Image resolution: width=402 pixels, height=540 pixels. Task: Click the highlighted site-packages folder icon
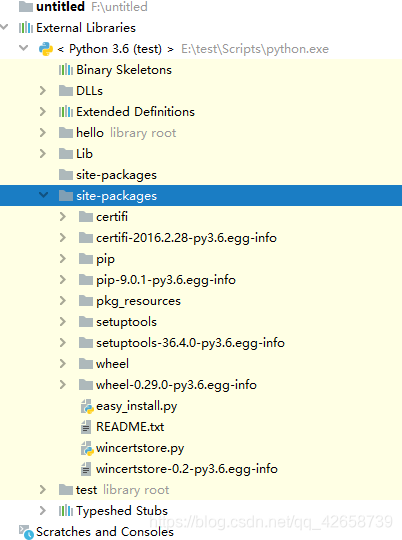click(66, 196)
